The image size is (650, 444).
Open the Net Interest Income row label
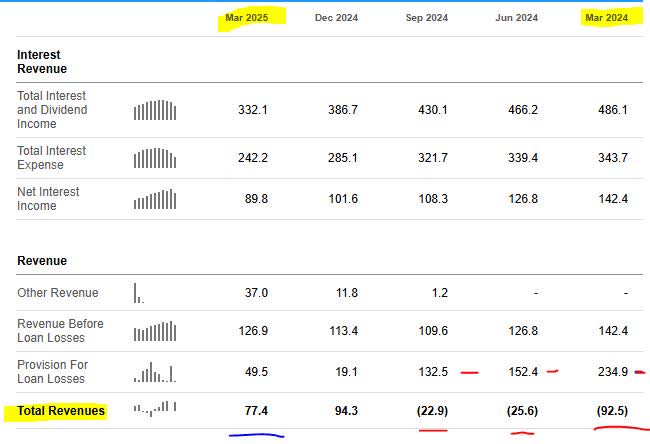pos(48,198)
